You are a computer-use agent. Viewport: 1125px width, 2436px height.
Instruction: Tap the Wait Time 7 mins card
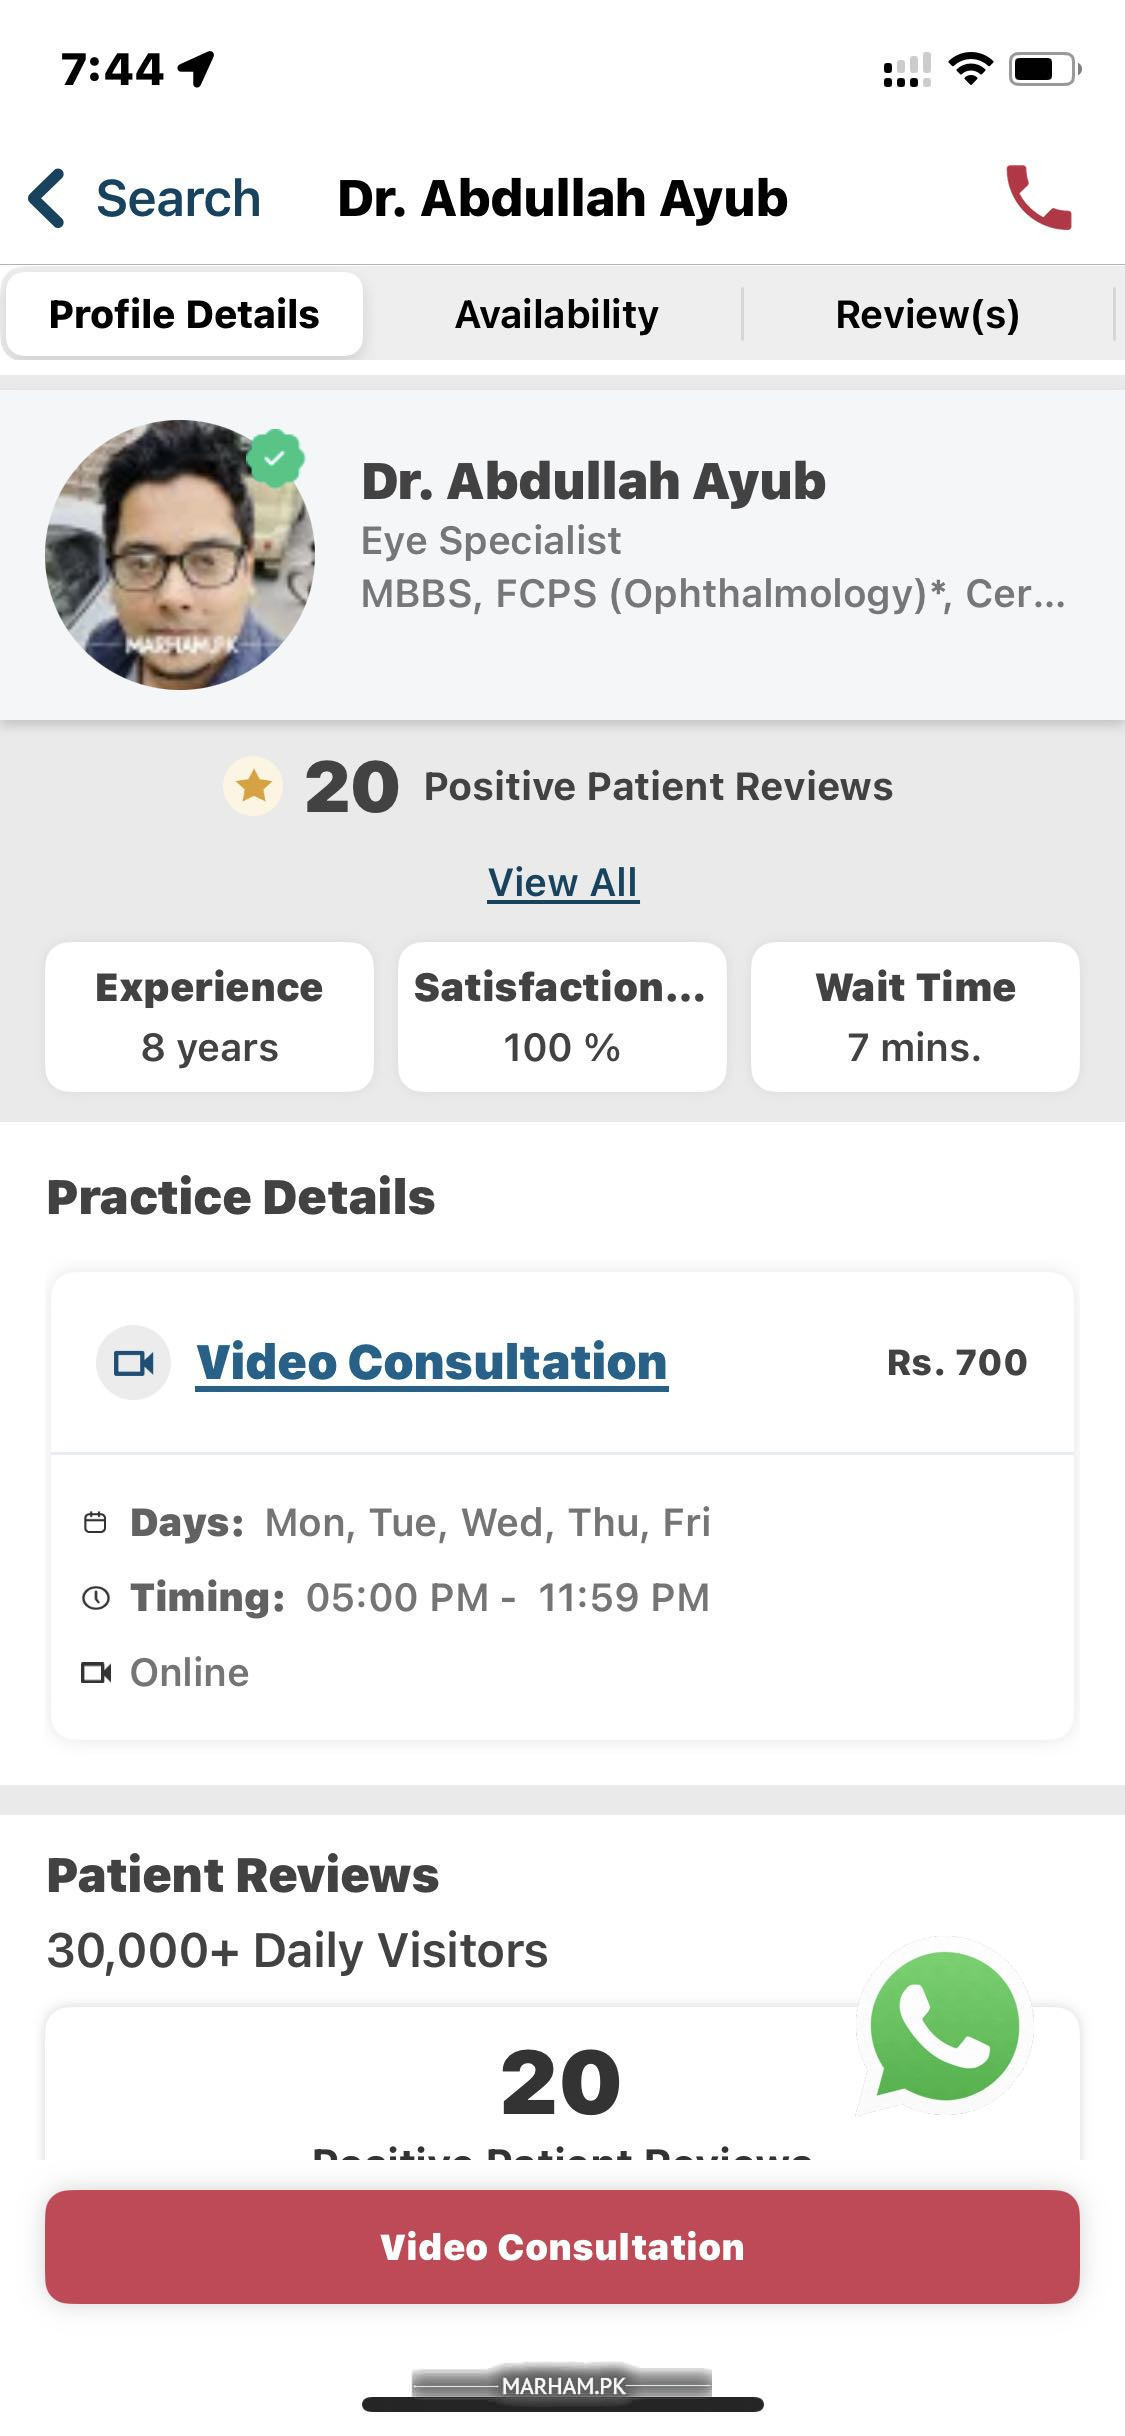click(x=915, y=1017)
